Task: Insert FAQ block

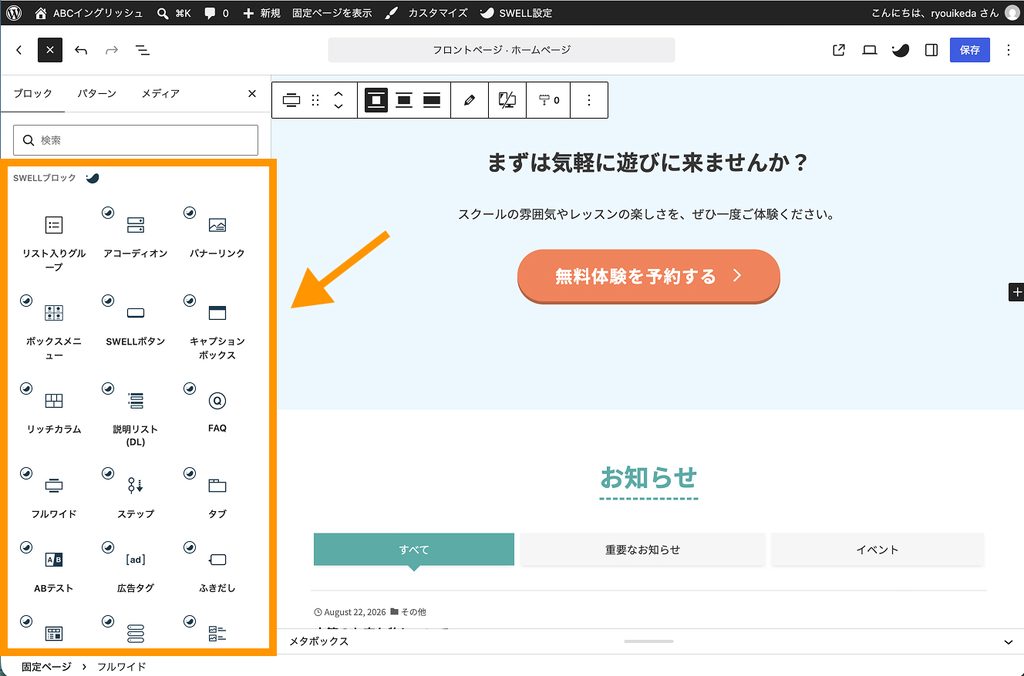Action: point(217,411)
